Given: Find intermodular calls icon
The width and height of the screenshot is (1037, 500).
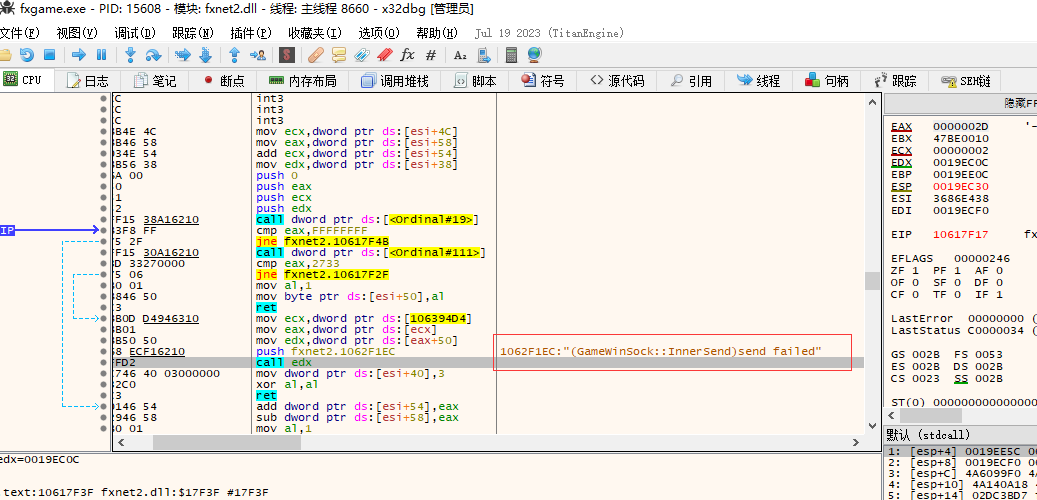Looking at the screenshot, I should [x=483, y=55].
